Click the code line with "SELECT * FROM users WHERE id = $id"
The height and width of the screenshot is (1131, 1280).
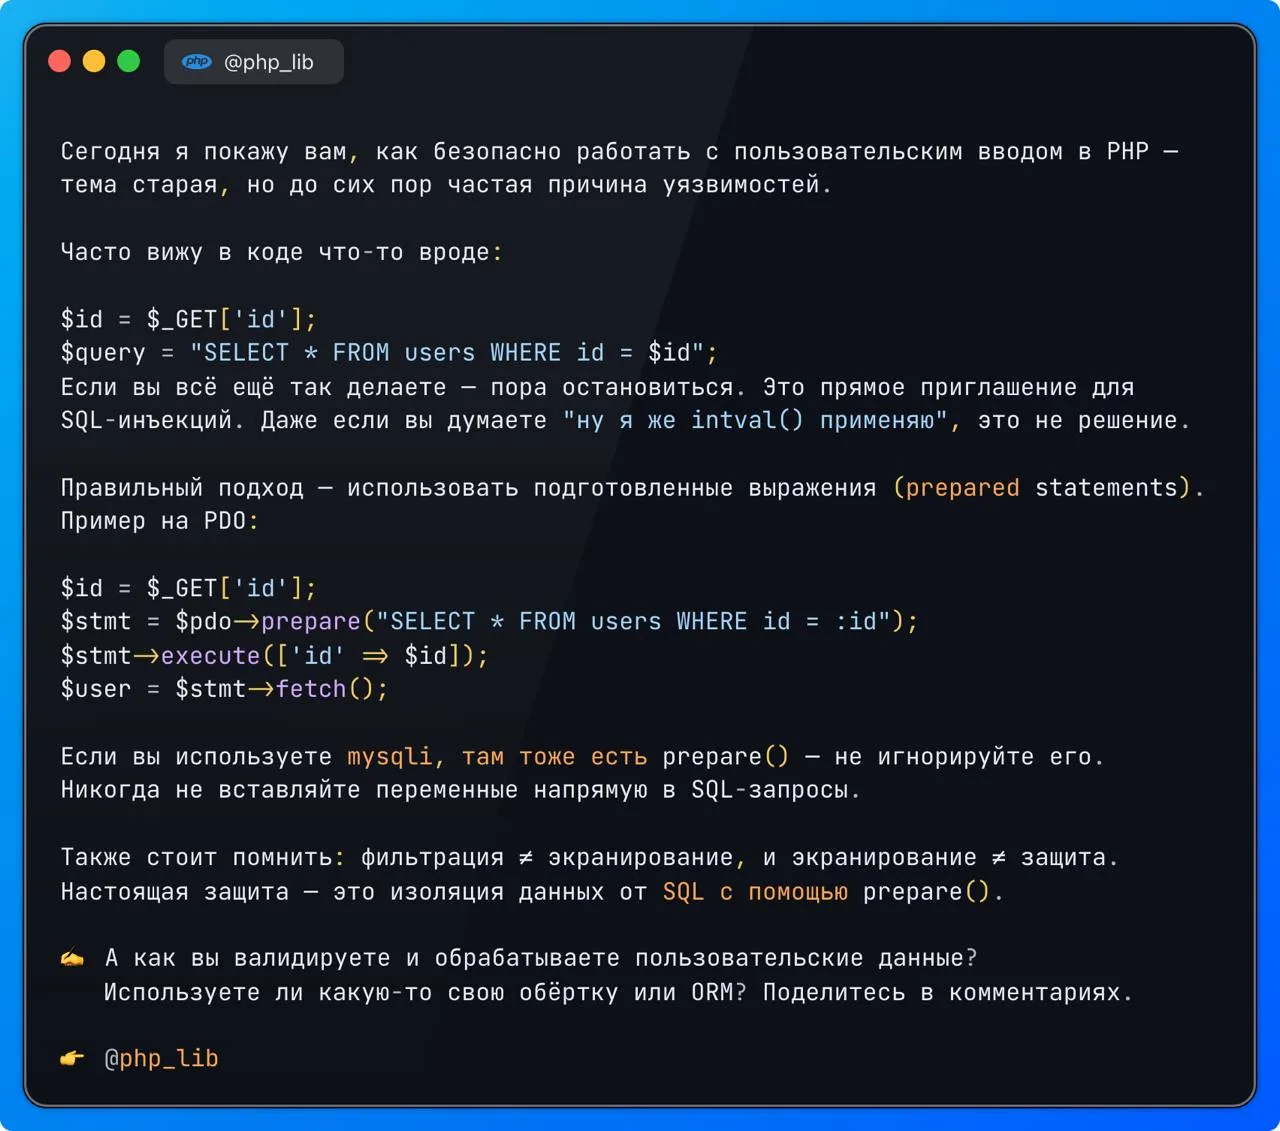[389, 353]
